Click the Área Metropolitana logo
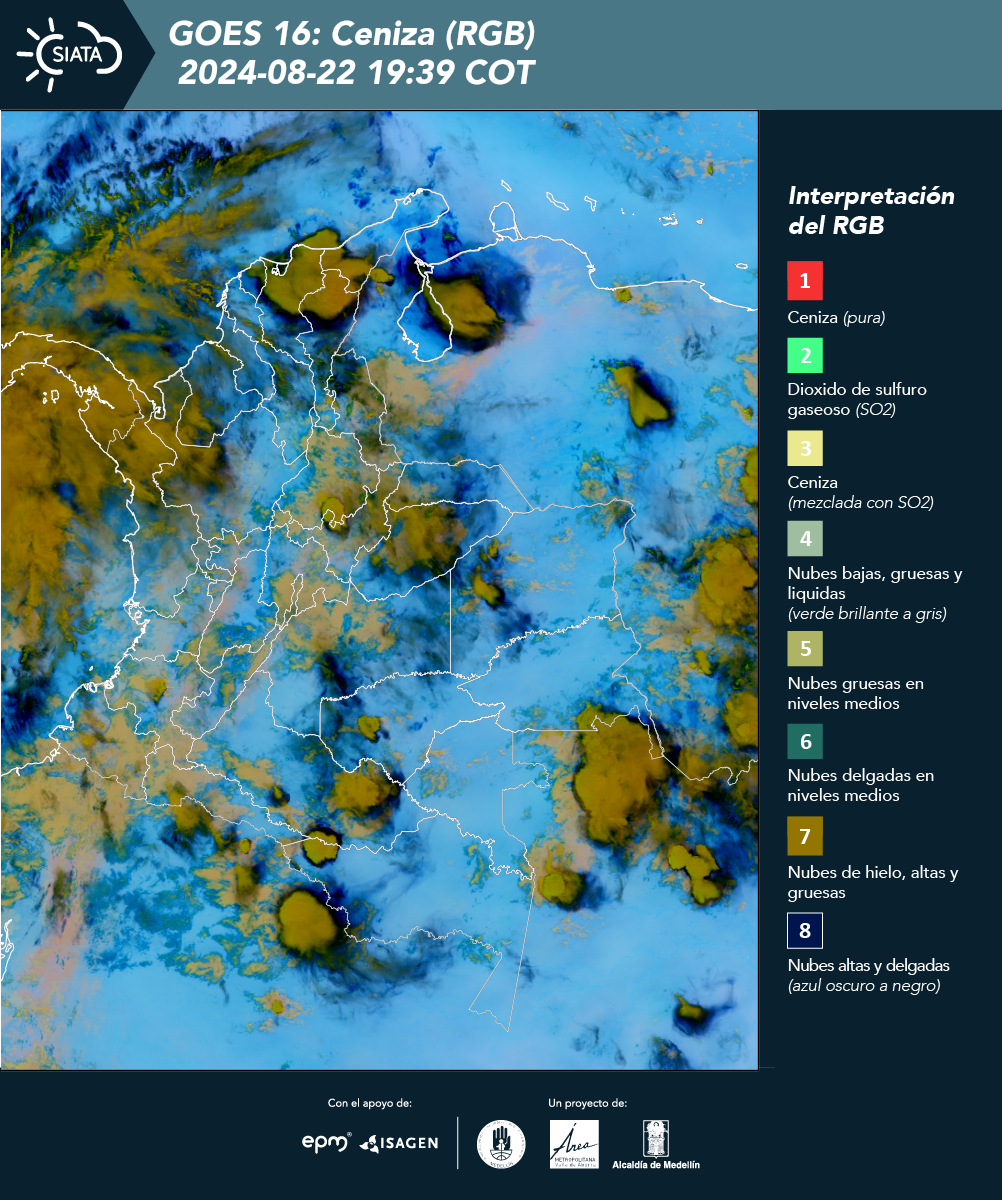This screenshot has height=1200, width=1002. point(575,1144)
